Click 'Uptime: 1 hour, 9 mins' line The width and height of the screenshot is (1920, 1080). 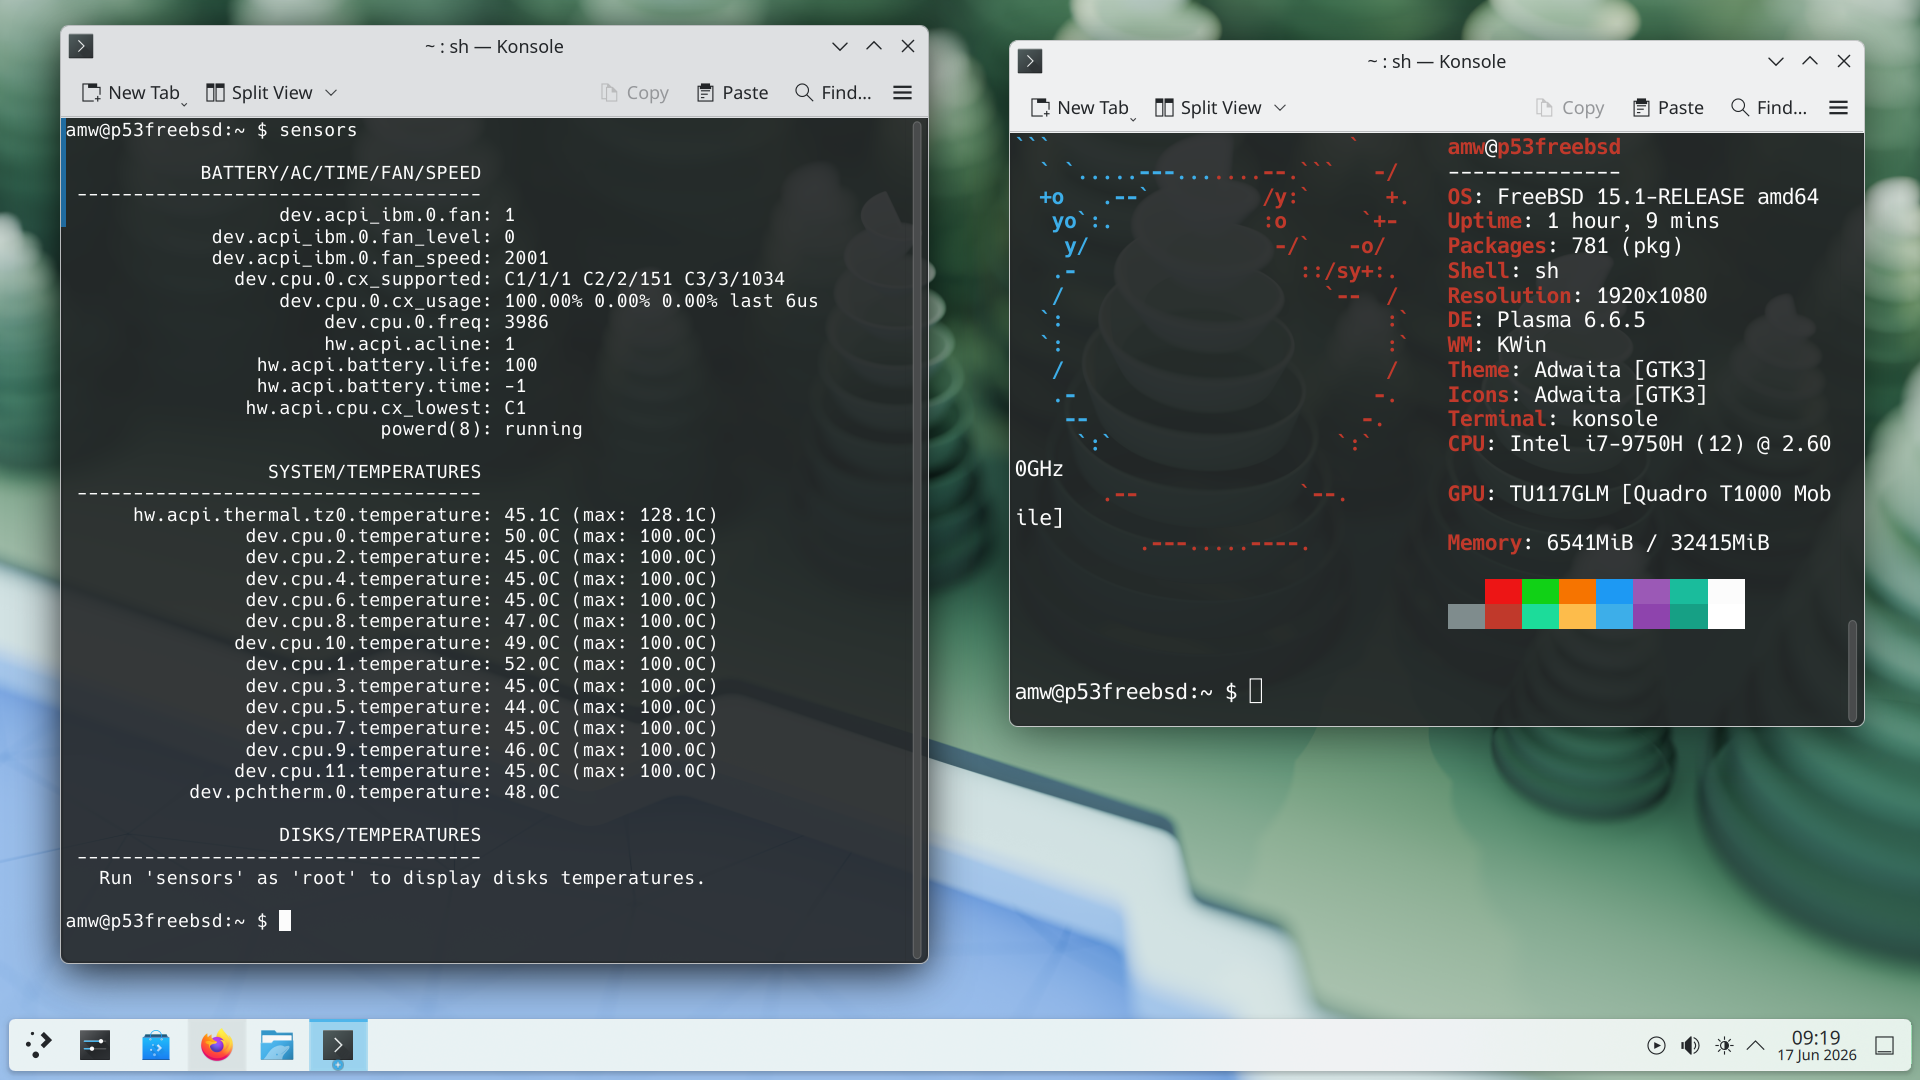pos(1583,221)
